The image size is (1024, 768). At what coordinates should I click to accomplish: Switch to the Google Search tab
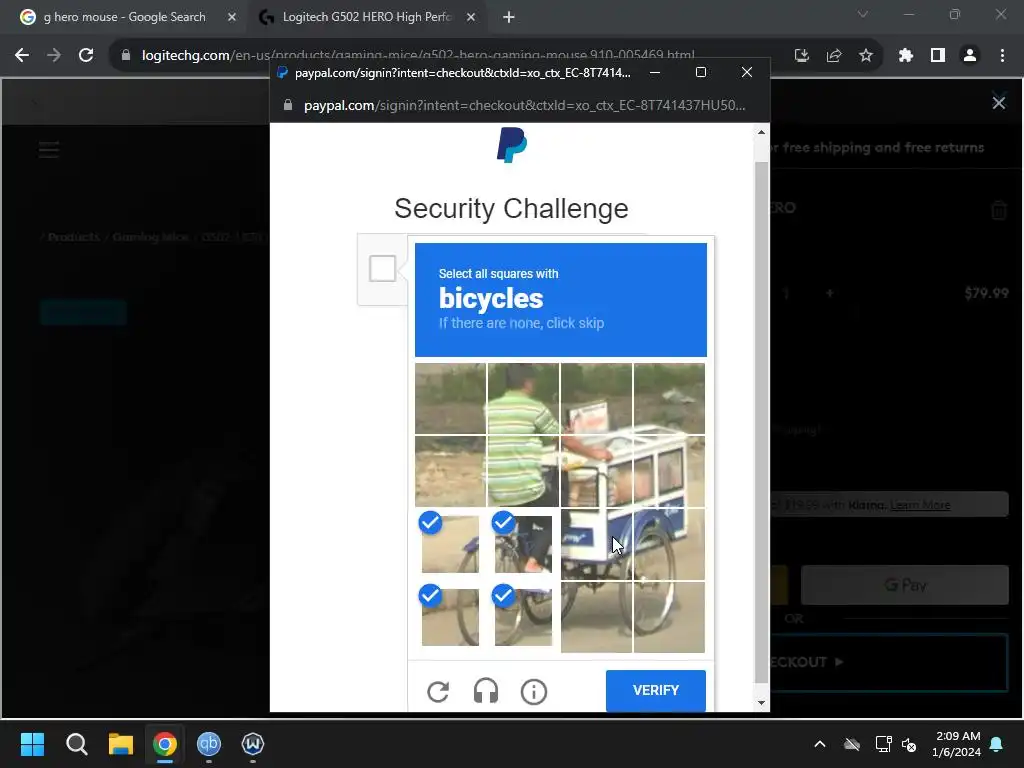(x=124, y=17)
